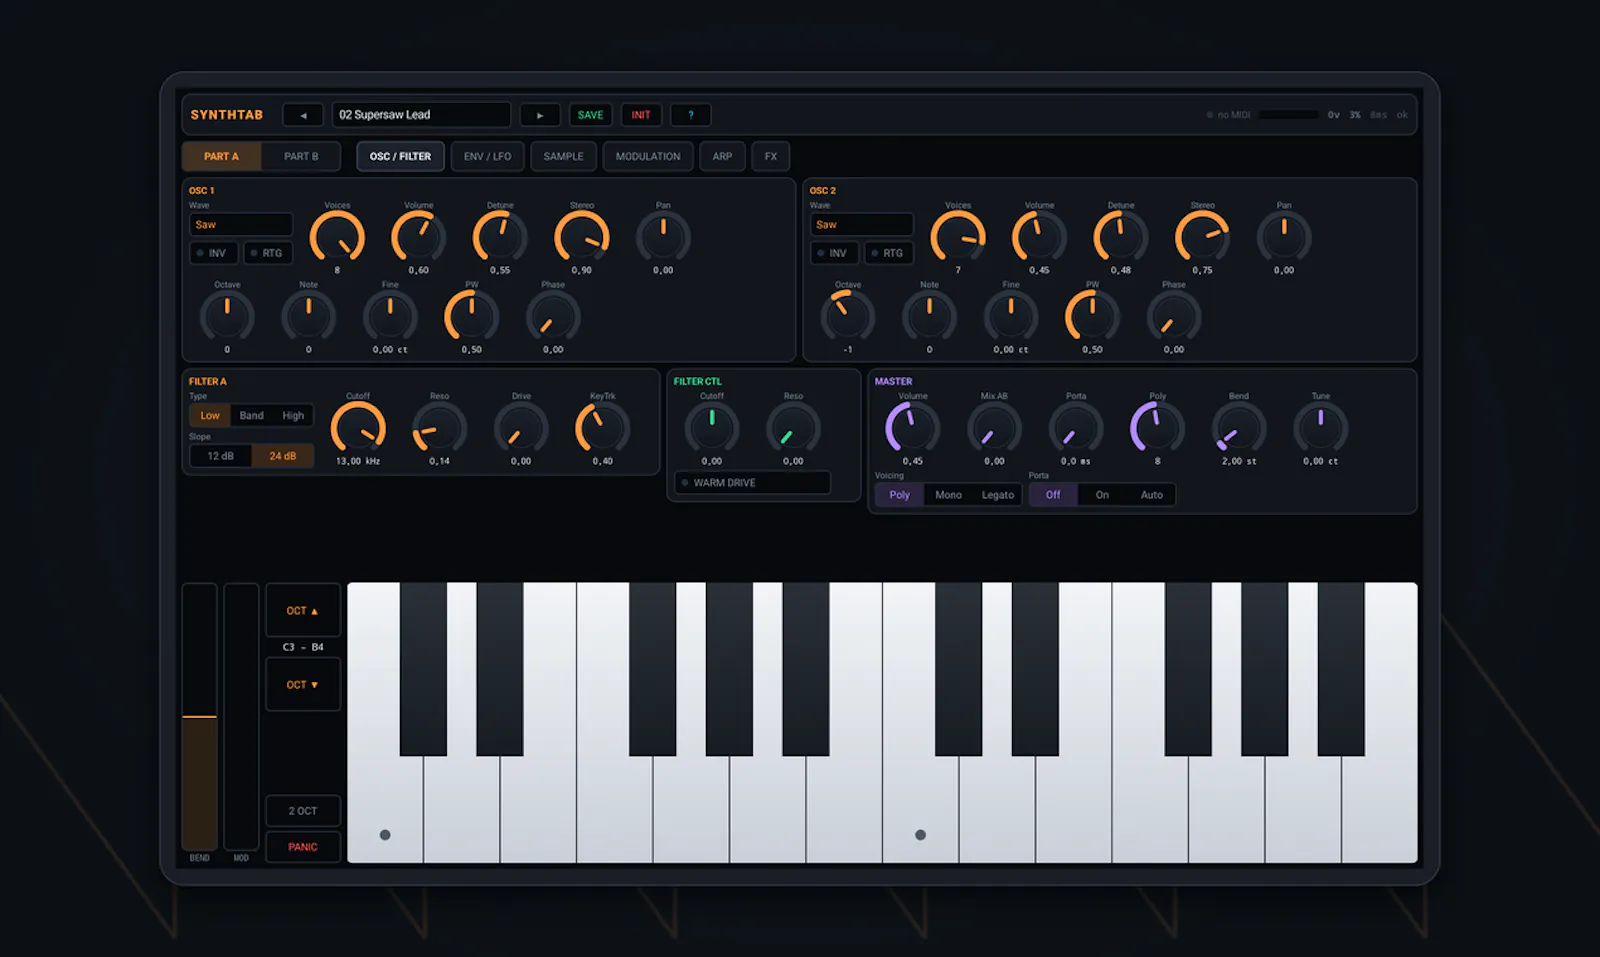
Task: Click the 2 OCT range button
Action: [303, 811]
